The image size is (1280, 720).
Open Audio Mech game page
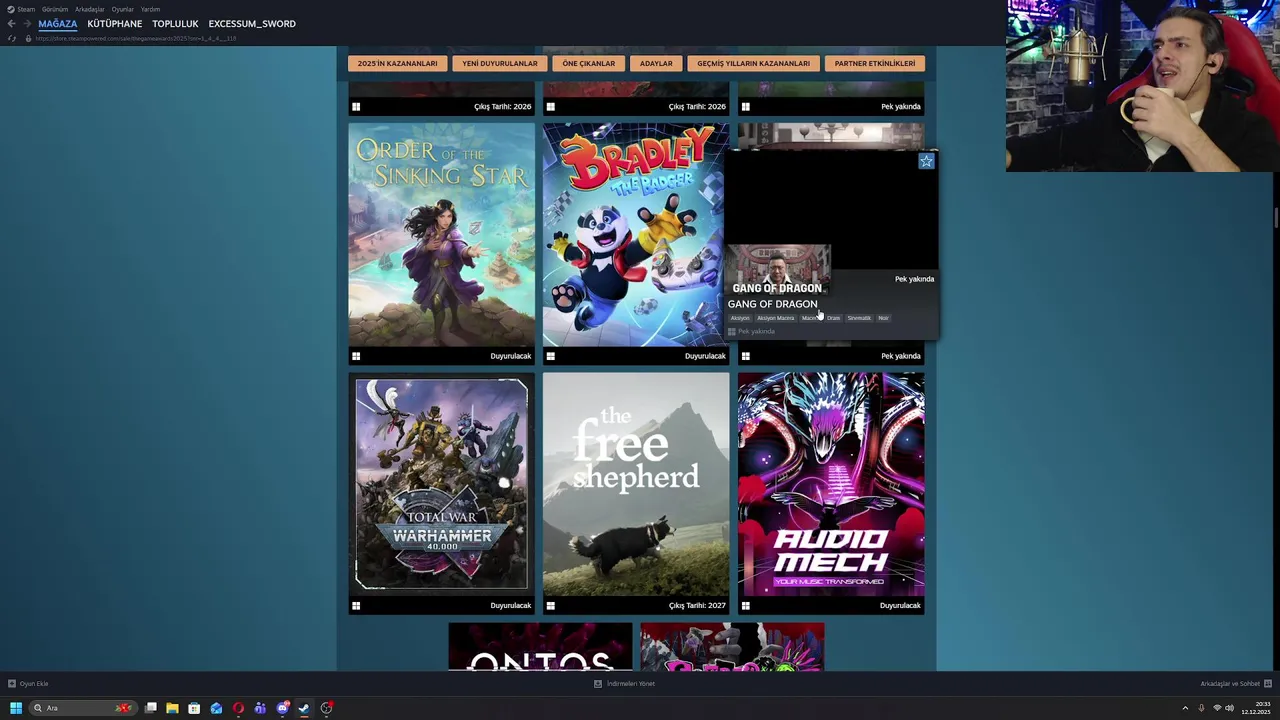831,485
